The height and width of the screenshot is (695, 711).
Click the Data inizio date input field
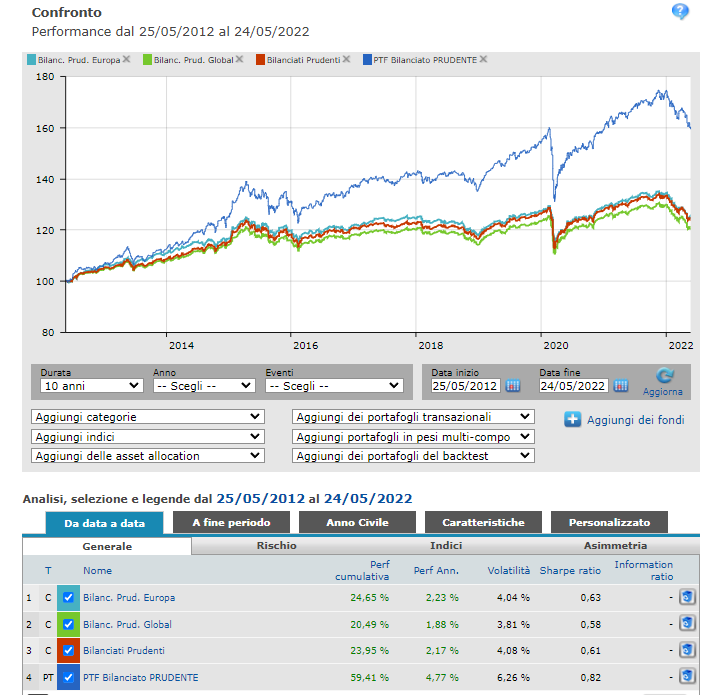[466, 386]
